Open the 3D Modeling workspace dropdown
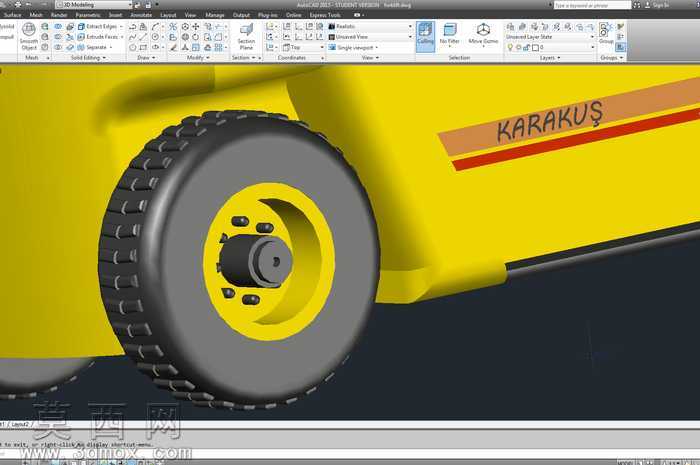 (94, 5)
